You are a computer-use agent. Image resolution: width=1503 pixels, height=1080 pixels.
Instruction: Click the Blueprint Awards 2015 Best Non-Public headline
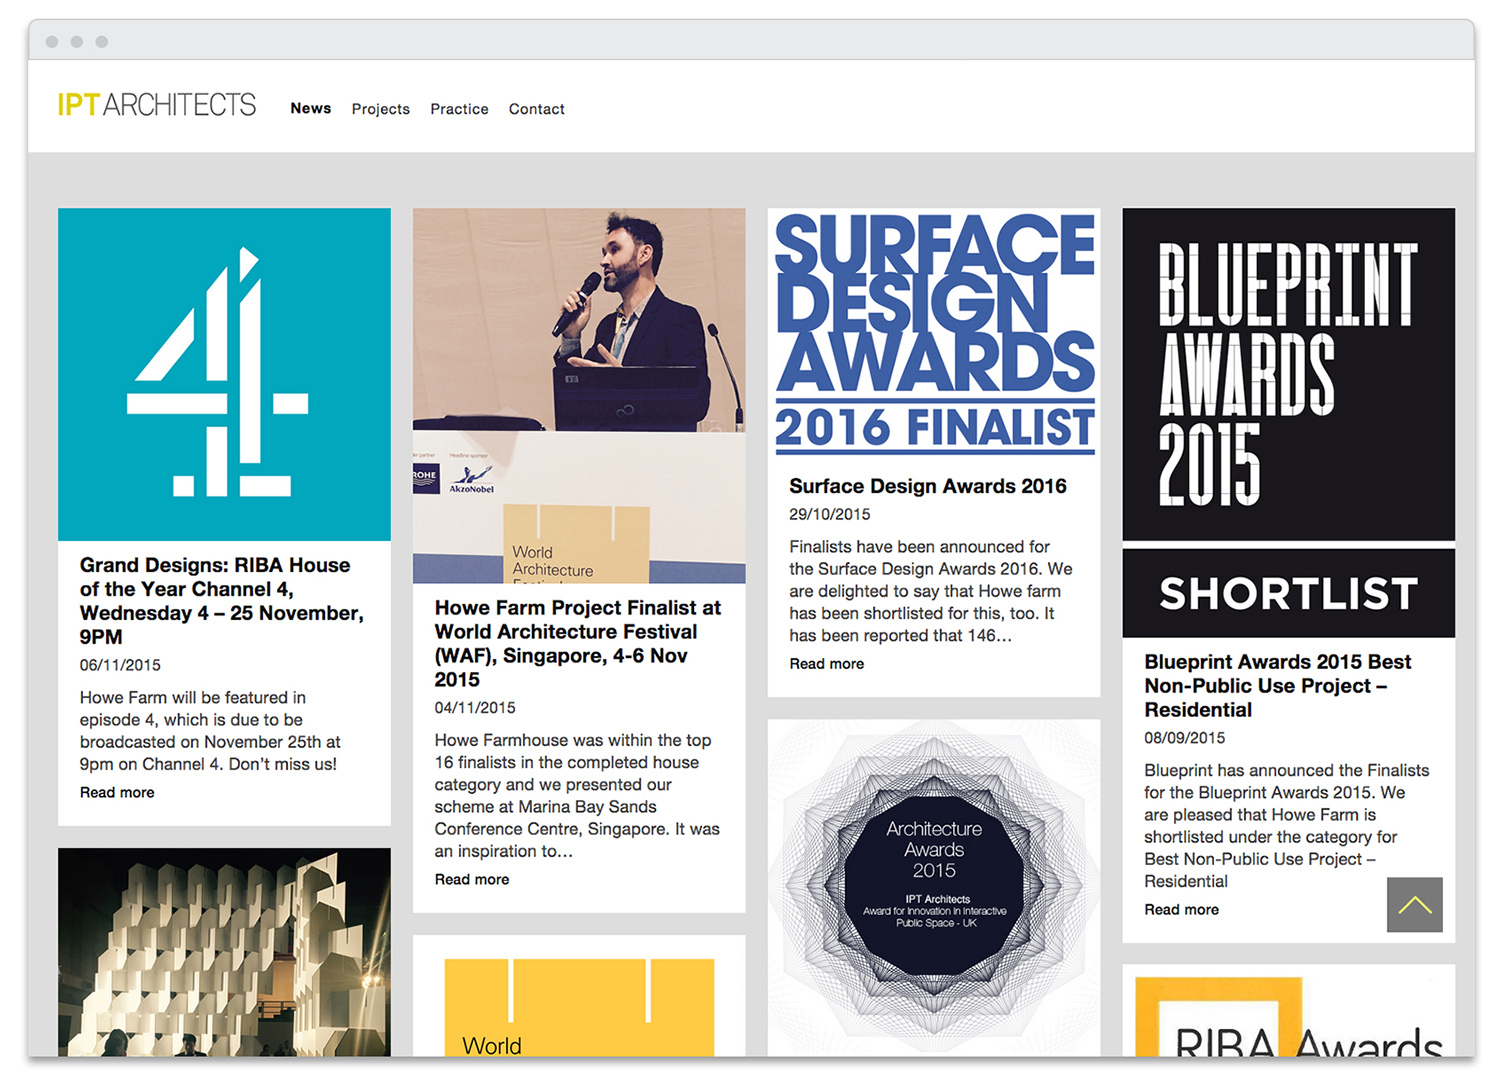(x=1277, y=686)
